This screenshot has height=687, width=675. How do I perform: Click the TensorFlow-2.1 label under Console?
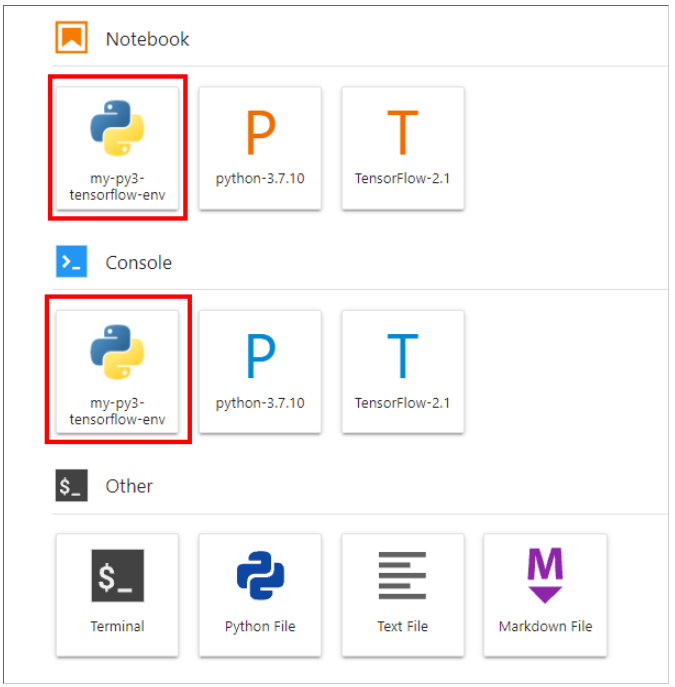(402, 403)
